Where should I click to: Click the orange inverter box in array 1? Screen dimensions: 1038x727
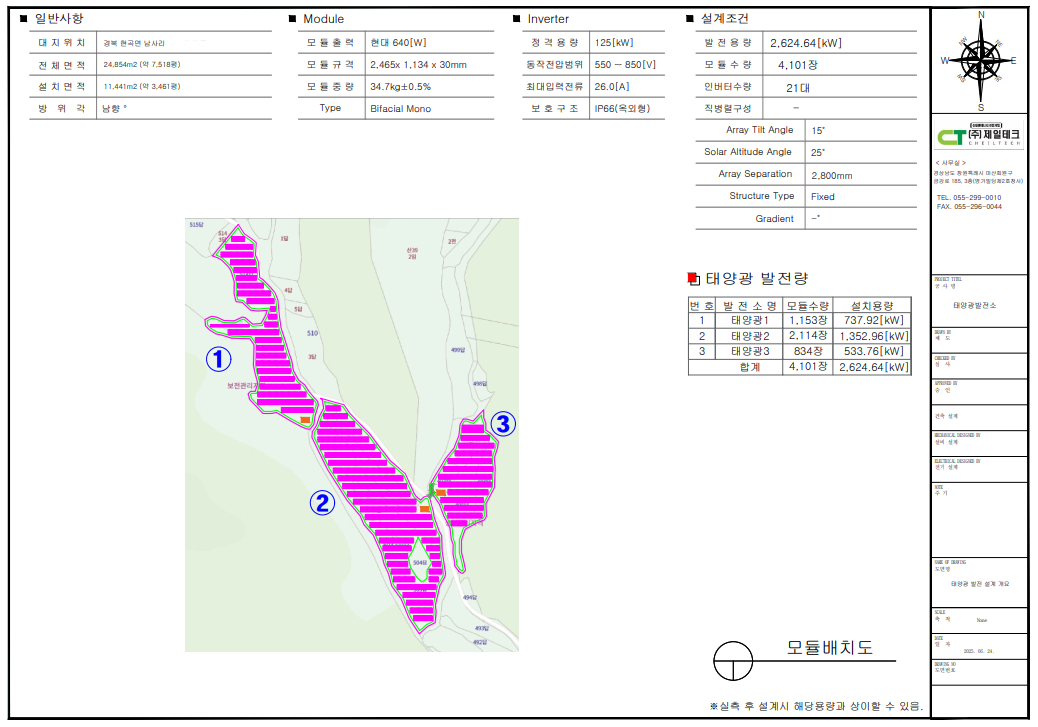[305, 420]
